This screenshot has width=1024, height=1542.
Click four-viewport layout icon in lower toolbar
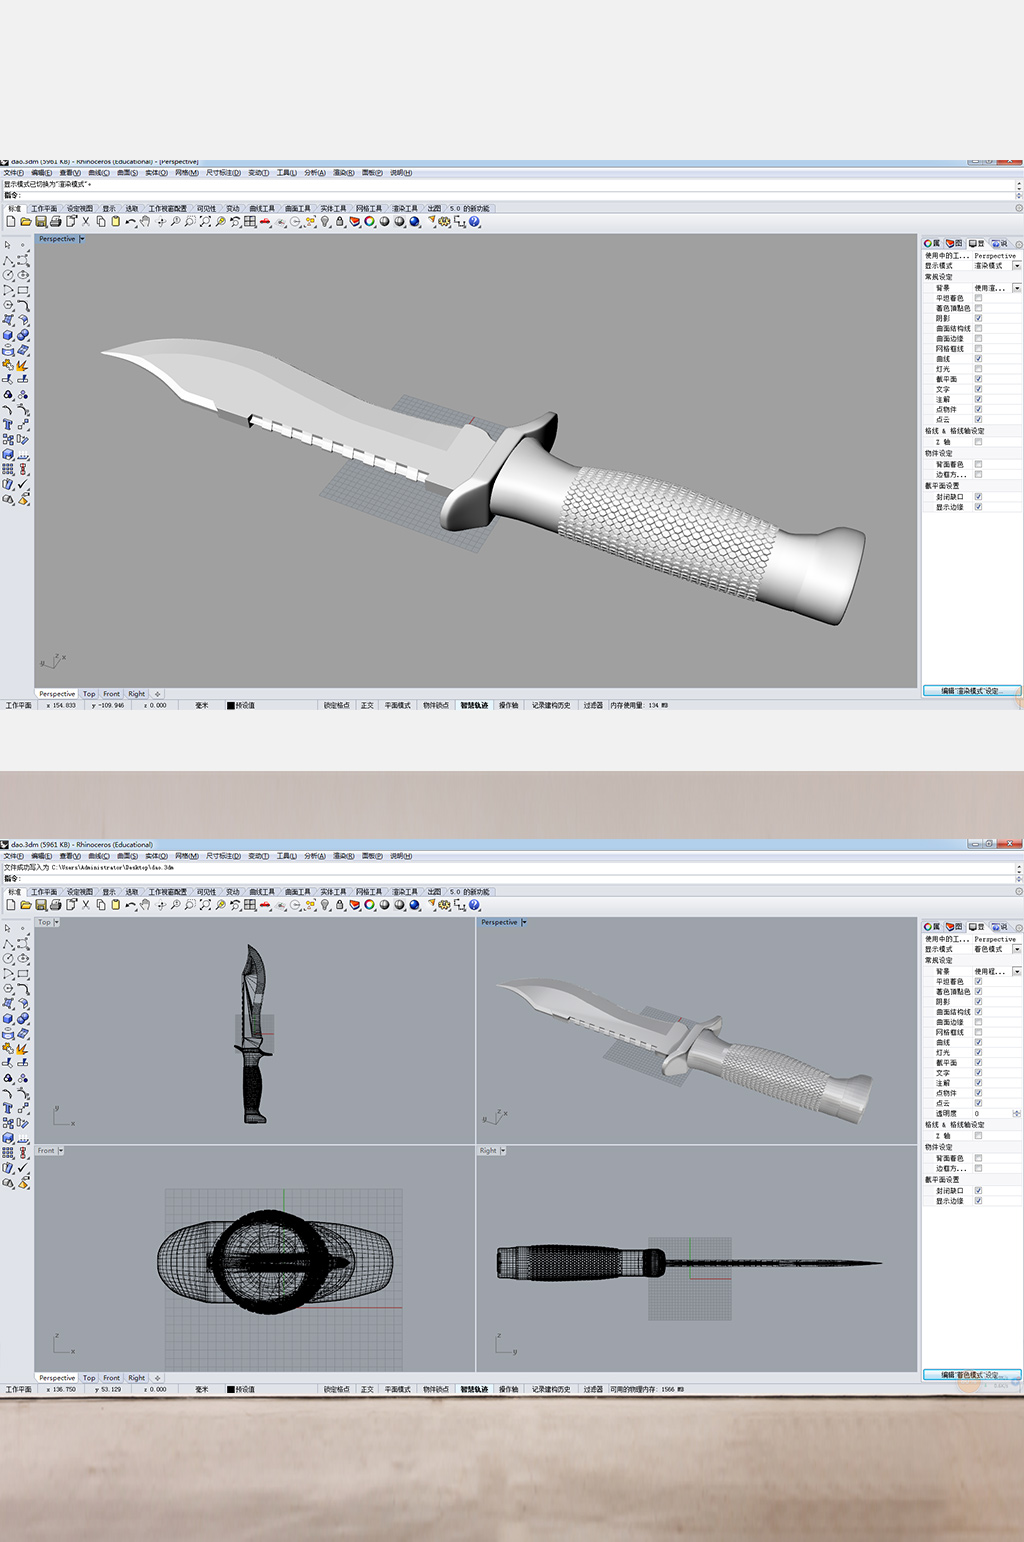(250, 905)
